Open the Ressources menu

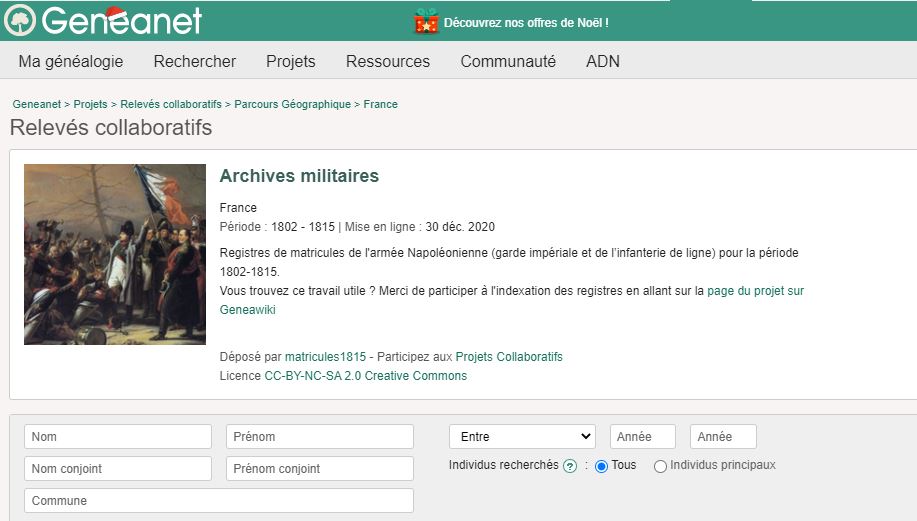(388, 61)
